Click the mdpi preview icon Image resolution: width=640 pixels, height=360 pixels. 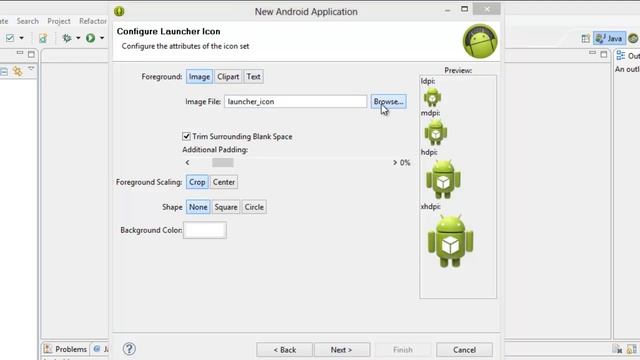point(436,132)
